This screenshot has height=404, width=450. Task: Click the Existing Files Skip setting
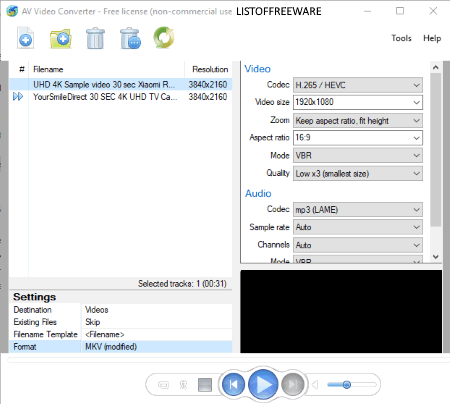pos(120,322)
